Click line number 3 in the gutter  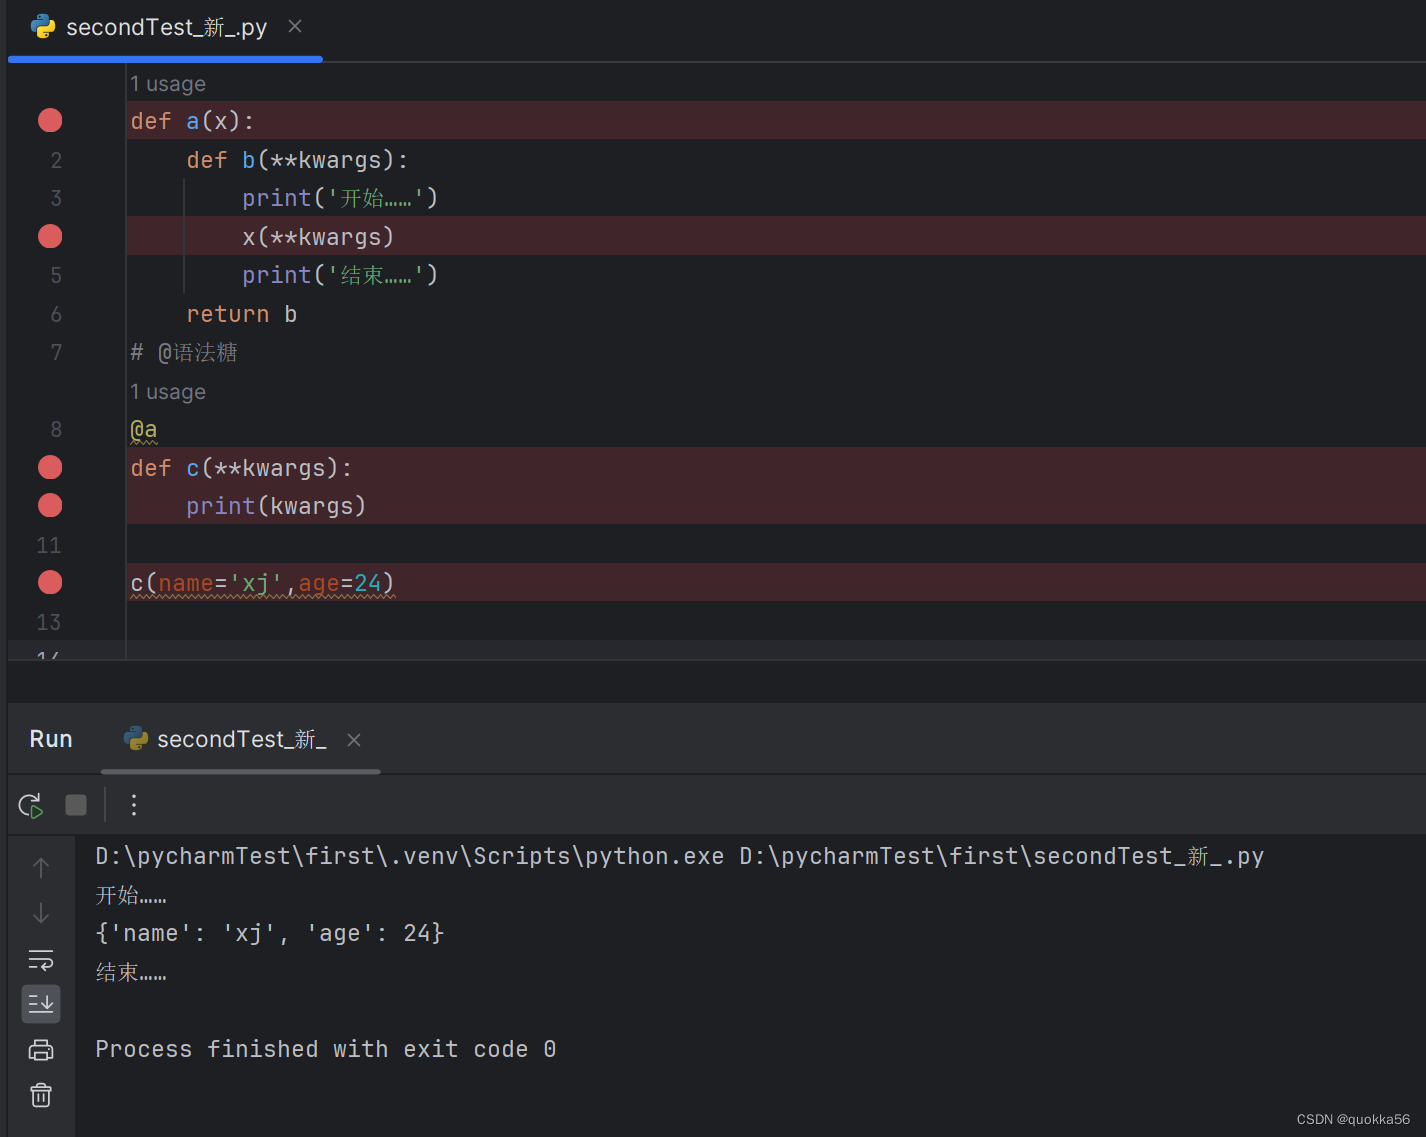56,198
